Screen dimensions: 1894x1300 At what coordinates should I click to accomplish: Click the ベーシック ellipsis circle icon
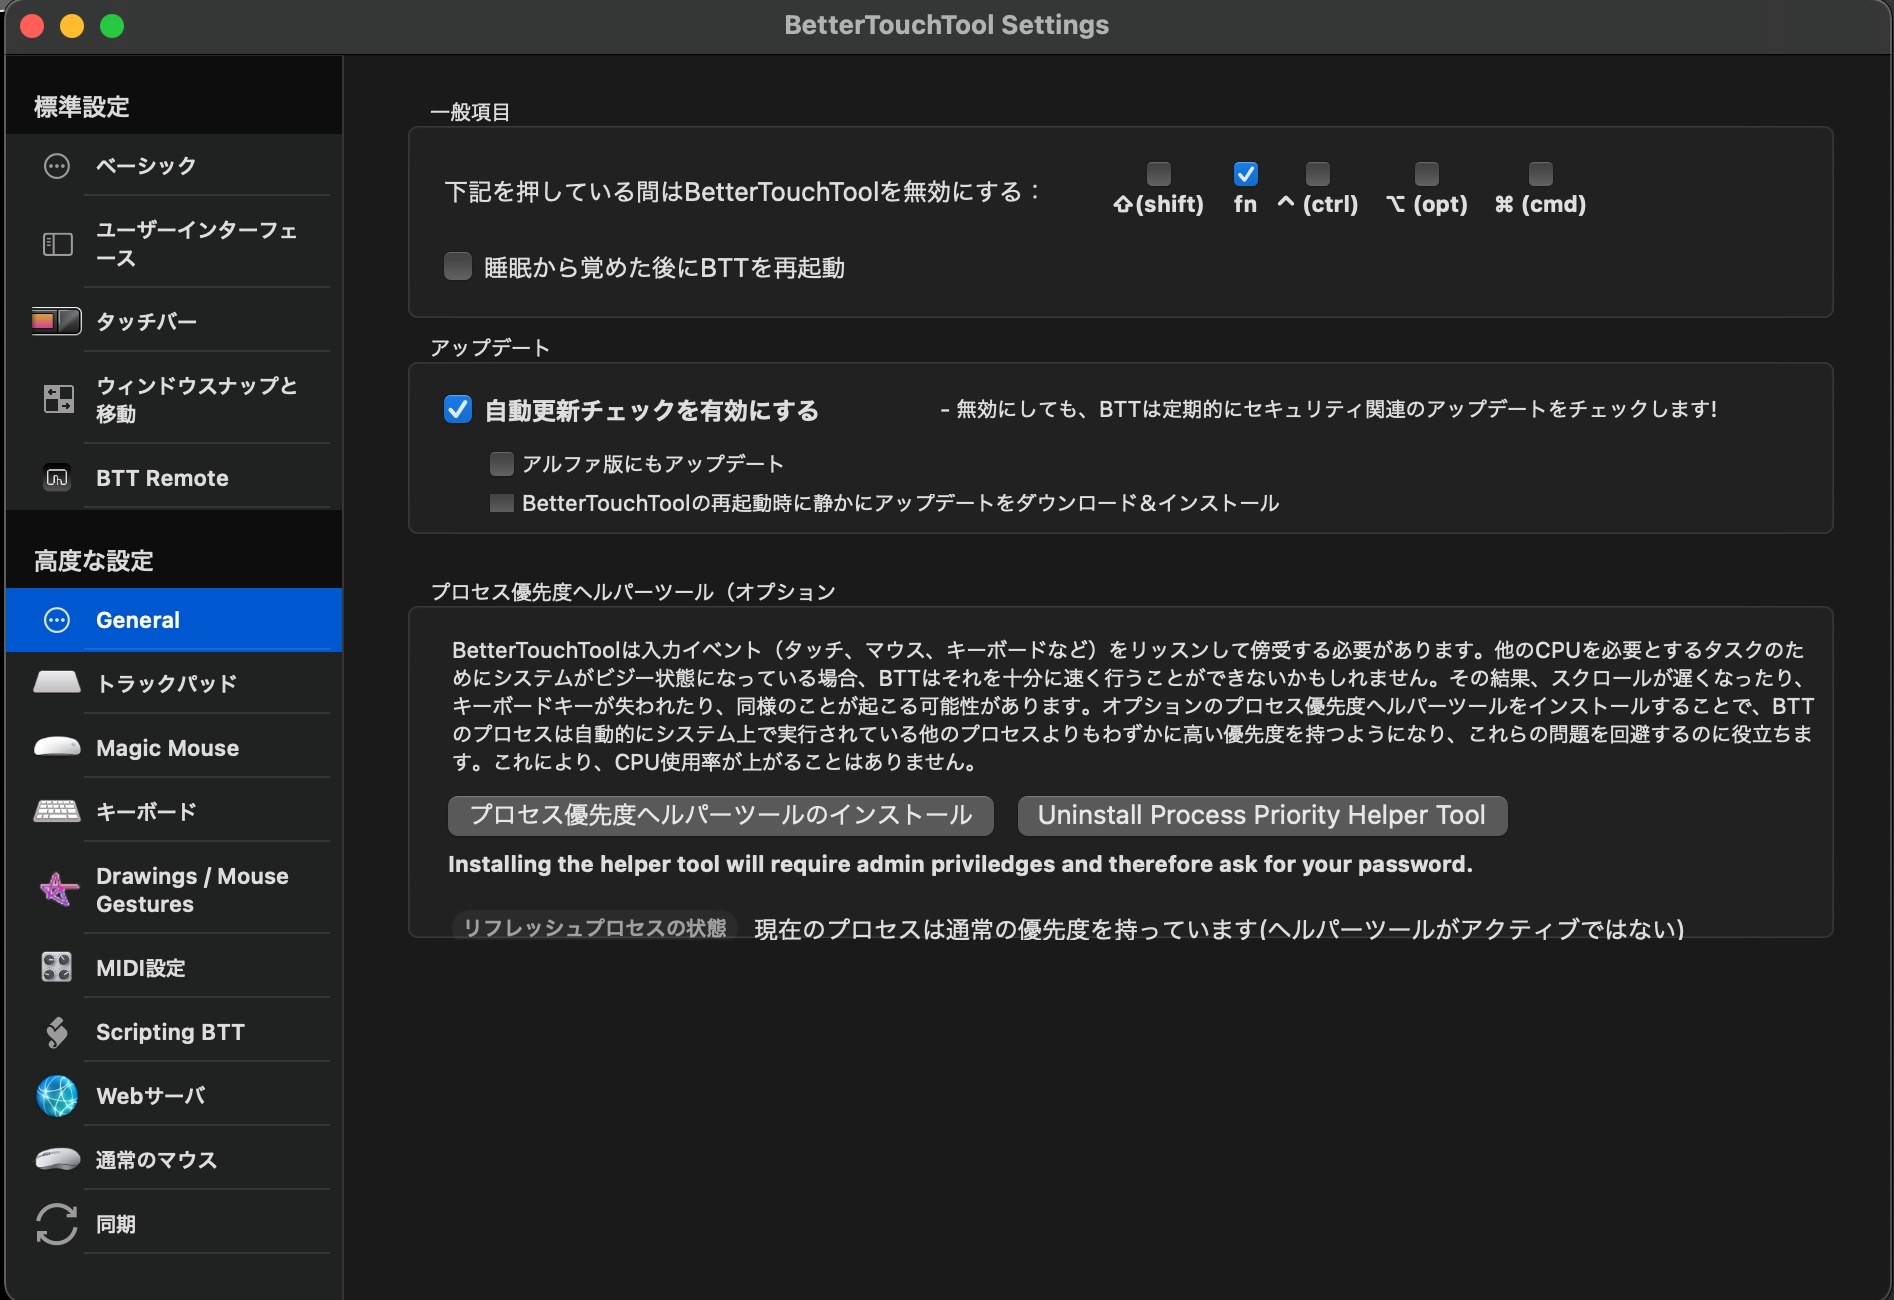pos(57,166)
